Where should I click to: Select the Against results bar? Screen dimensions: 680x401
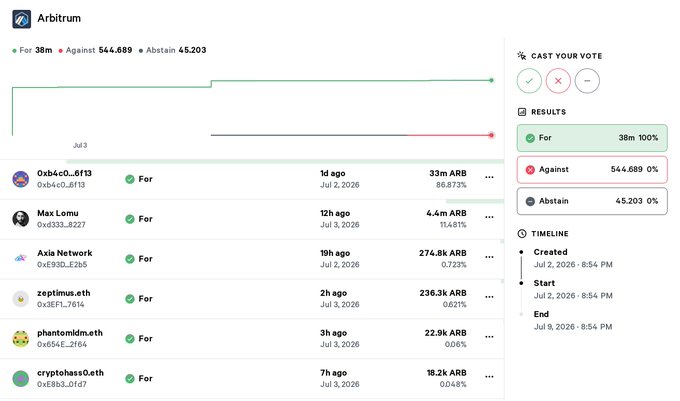pyautogui.click(x=592, y=170)
